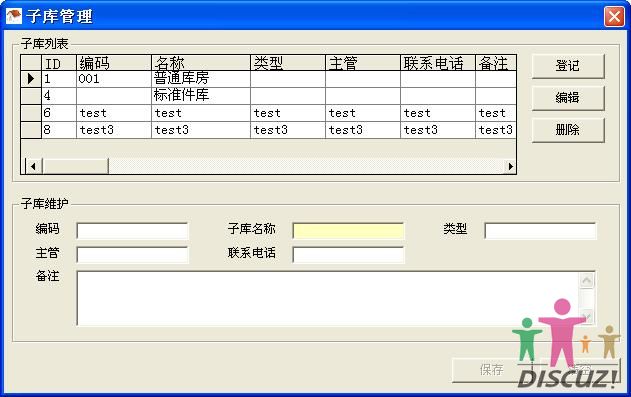Click the 联系电话 column header

pyautogui.click(x=438, y=63)
